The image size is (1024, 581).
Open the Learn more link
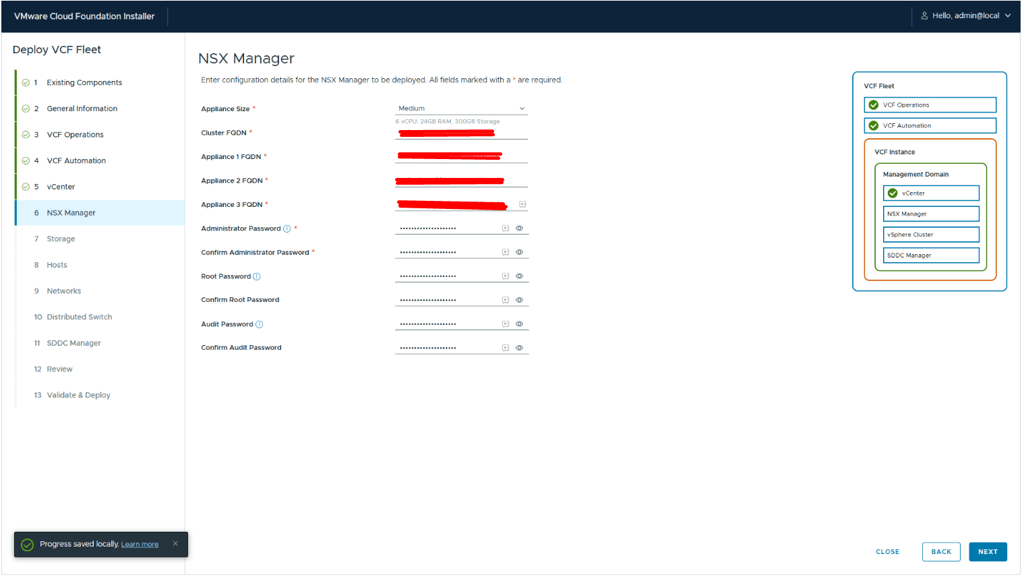coord(140,546)
